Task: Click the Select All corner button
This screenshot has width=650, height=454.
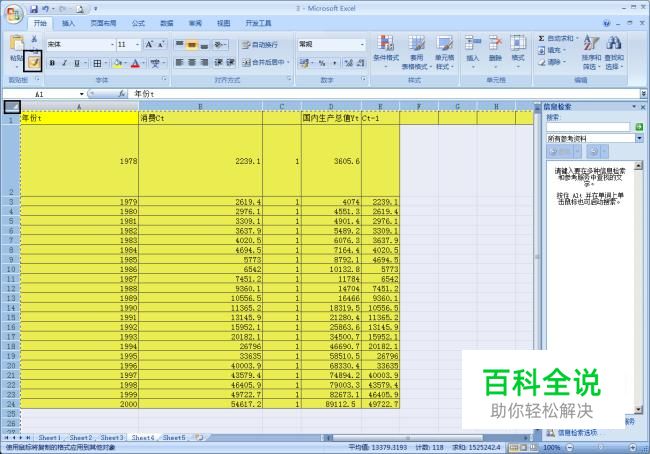Action: point(12,107)
